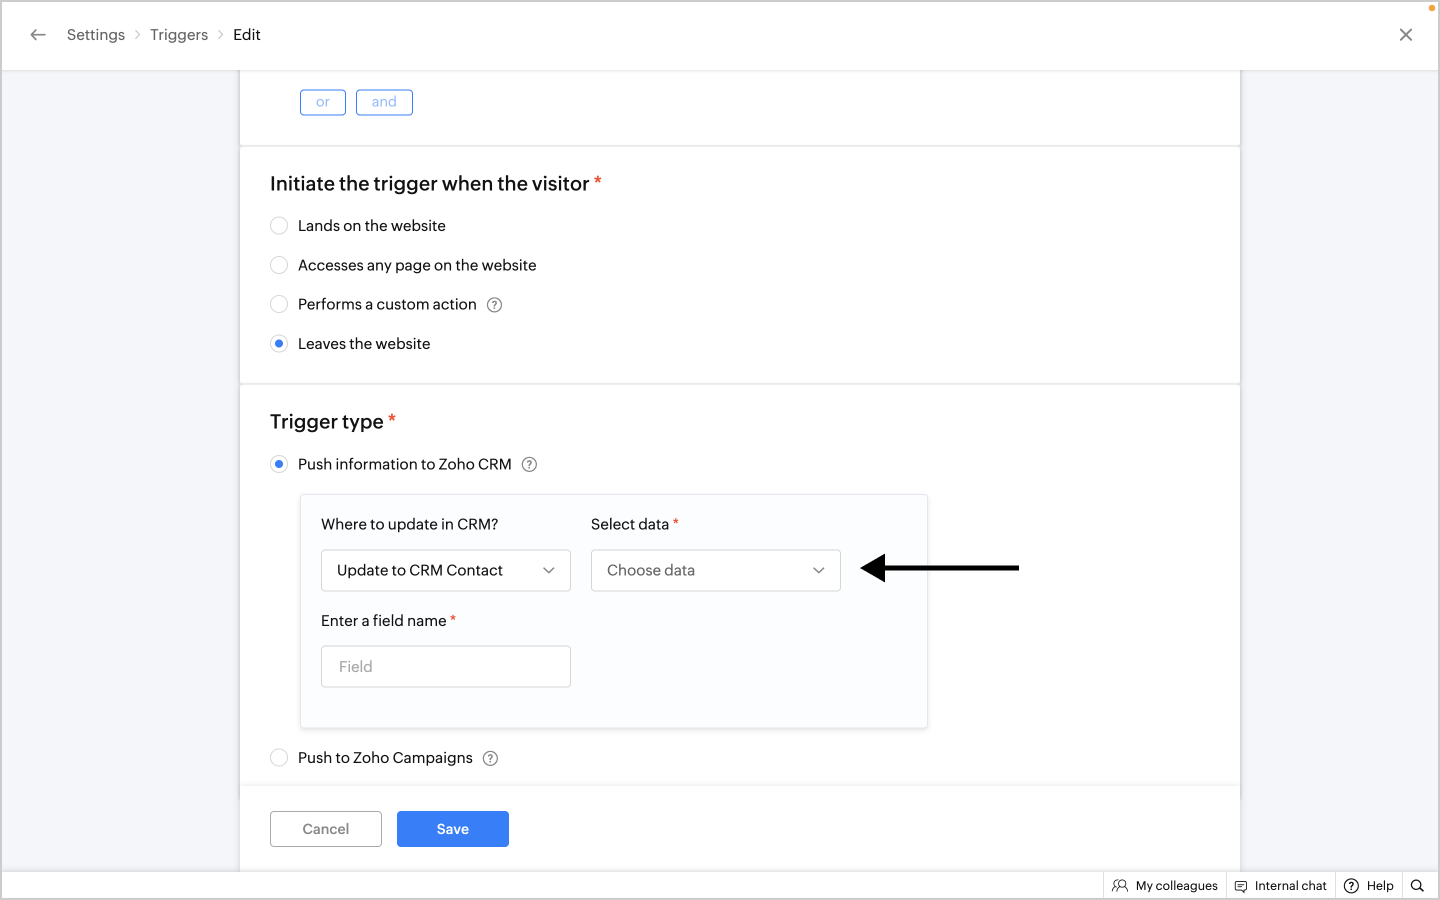Open the search icon in bottom bar
This screenshot has width=1440, height=900.
click(x=1417, y=886)
